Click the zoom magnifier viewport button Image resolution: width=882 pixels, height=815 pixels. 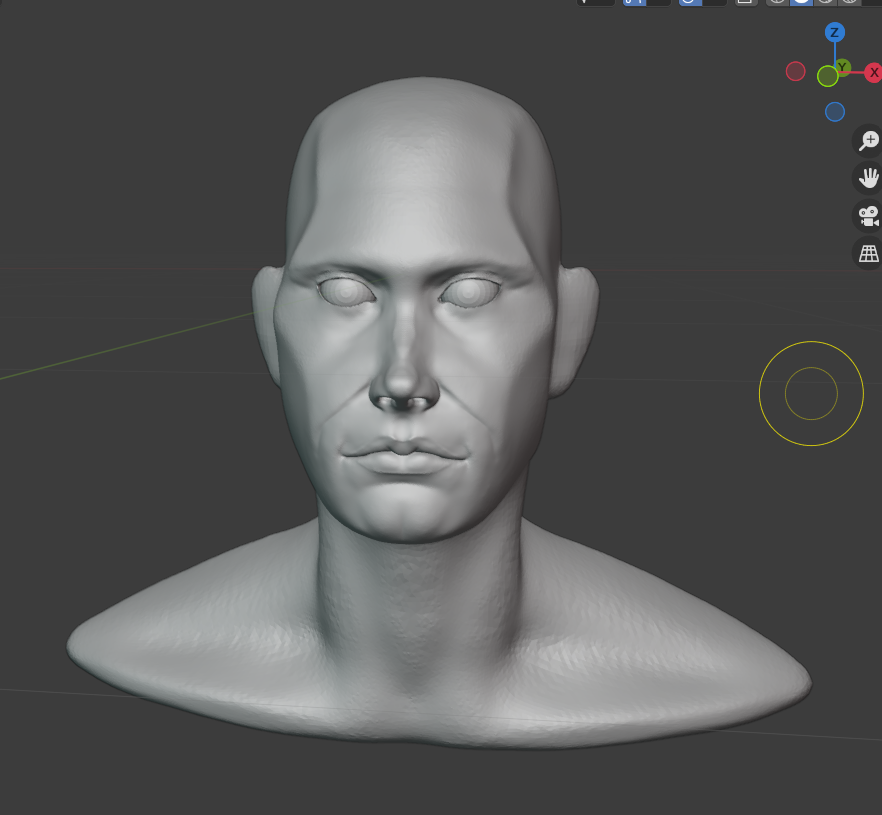coord(868,141)
